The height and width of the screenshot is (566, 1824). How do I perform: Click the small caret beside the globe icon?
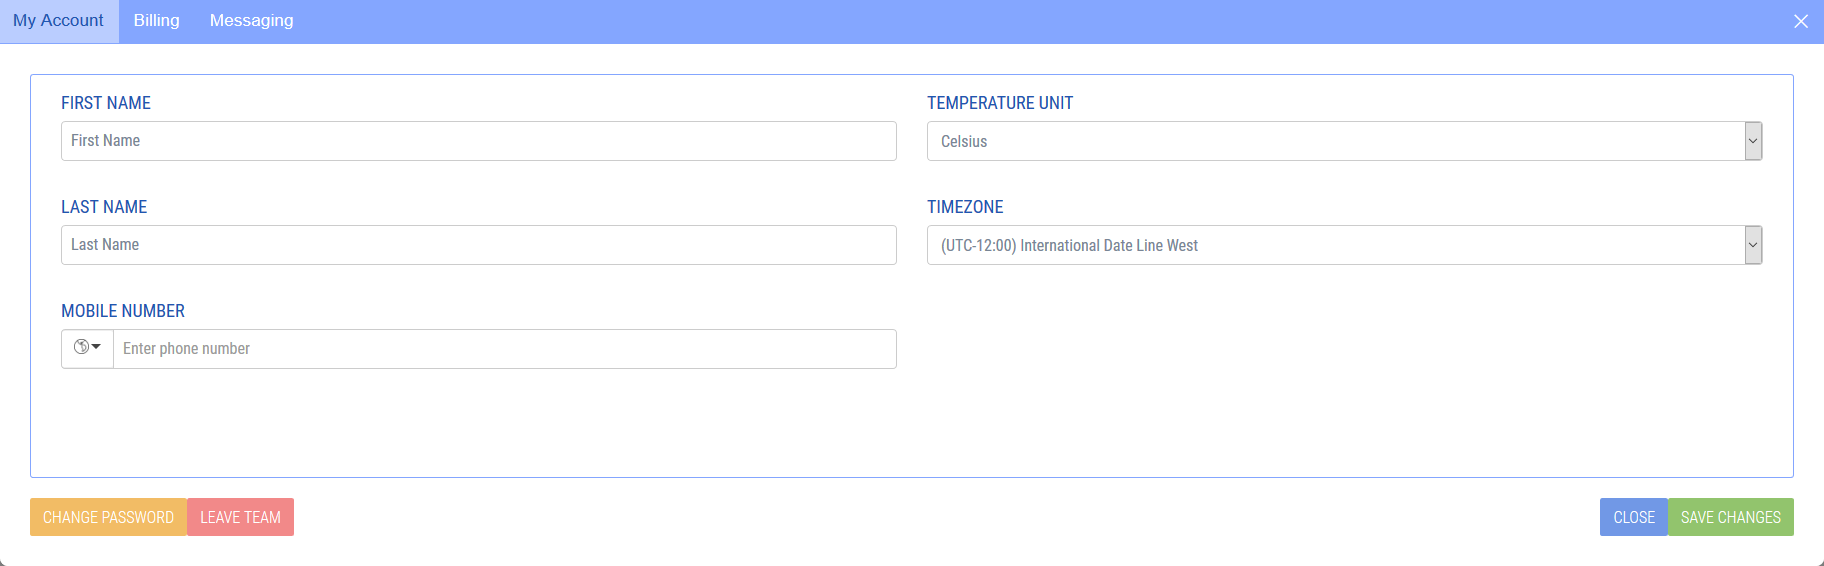click(96, 347)
